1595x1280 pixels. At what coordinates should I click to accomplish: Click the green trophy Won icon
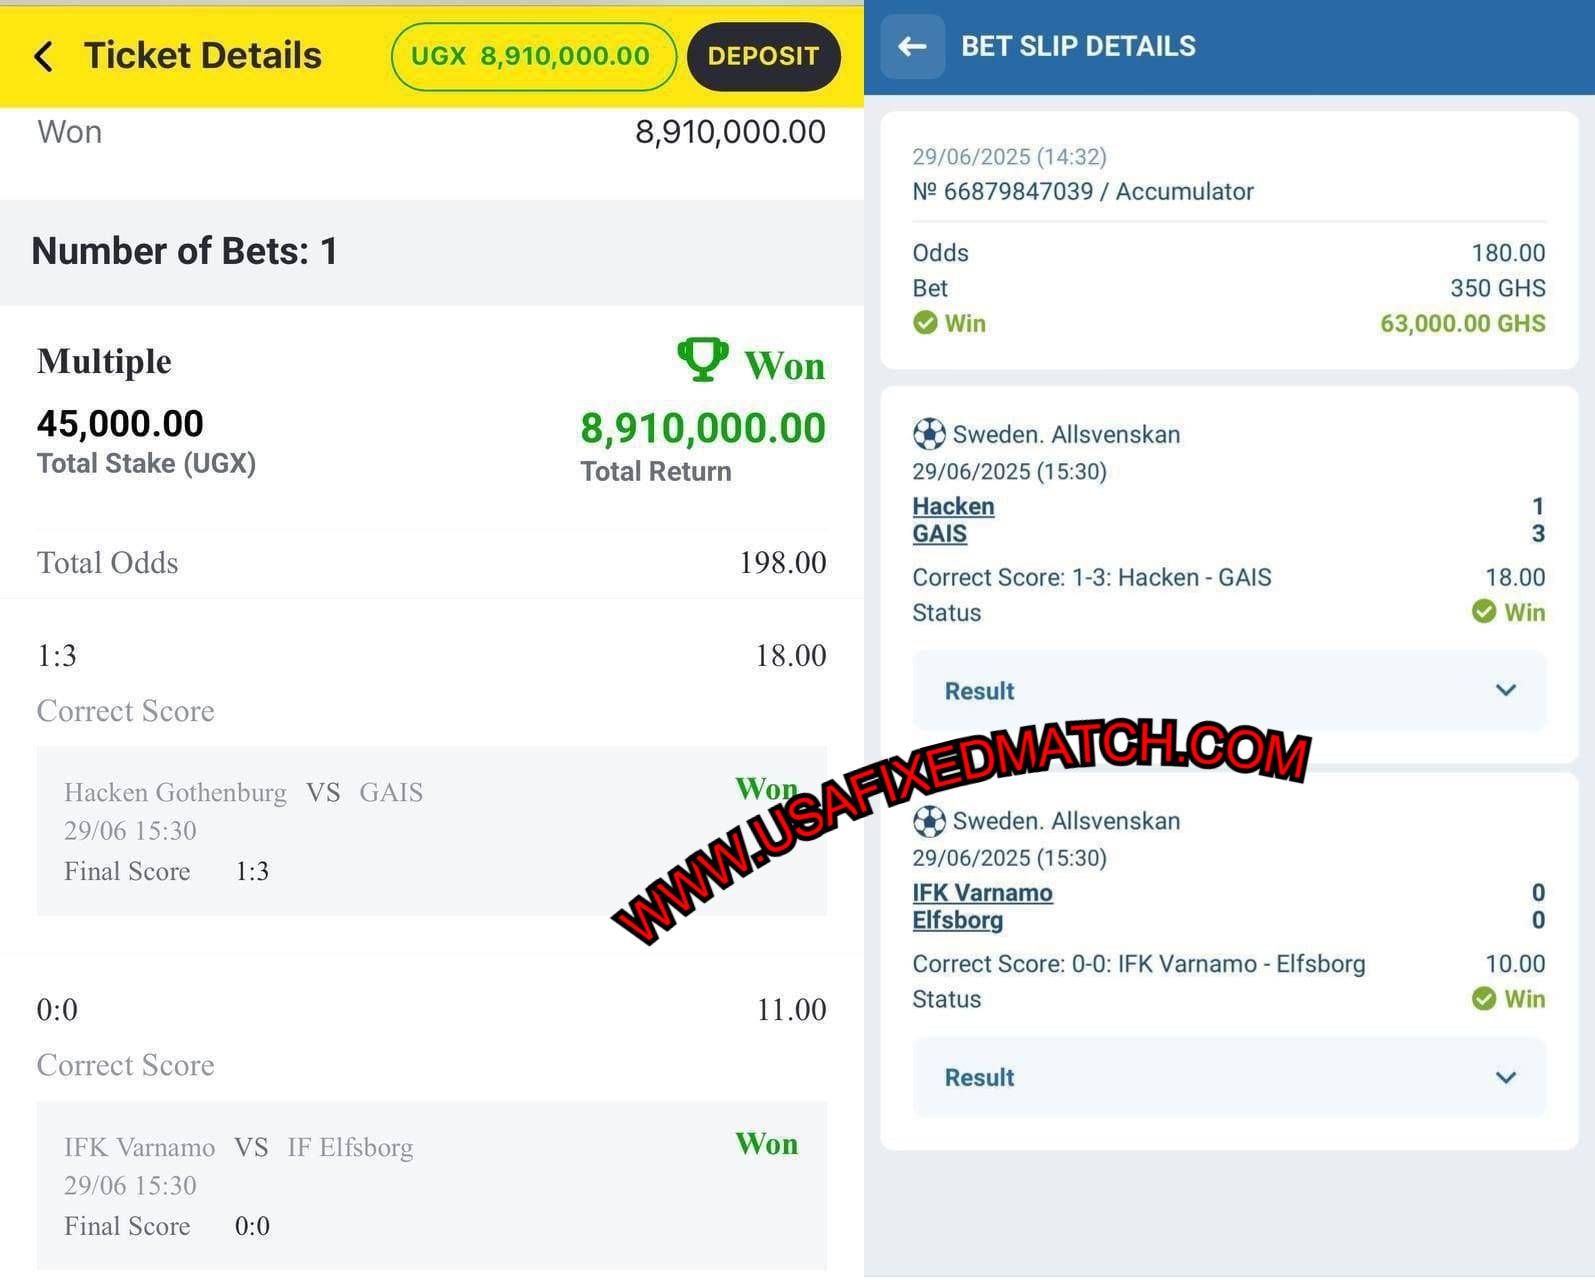click(703, 360)
